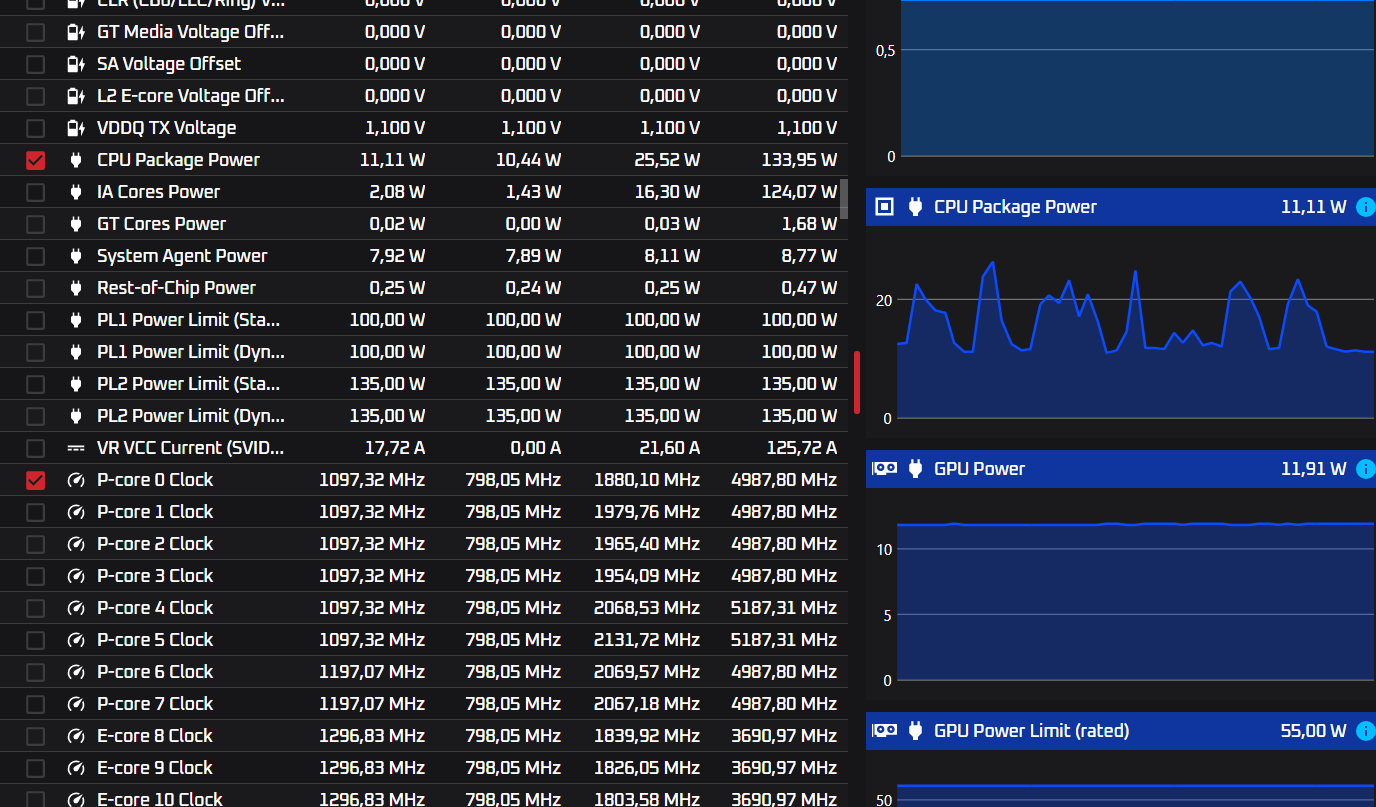Click the current icon beside VR VCC Current
This screenshot has height=807, width=1376.
(76, 448)
